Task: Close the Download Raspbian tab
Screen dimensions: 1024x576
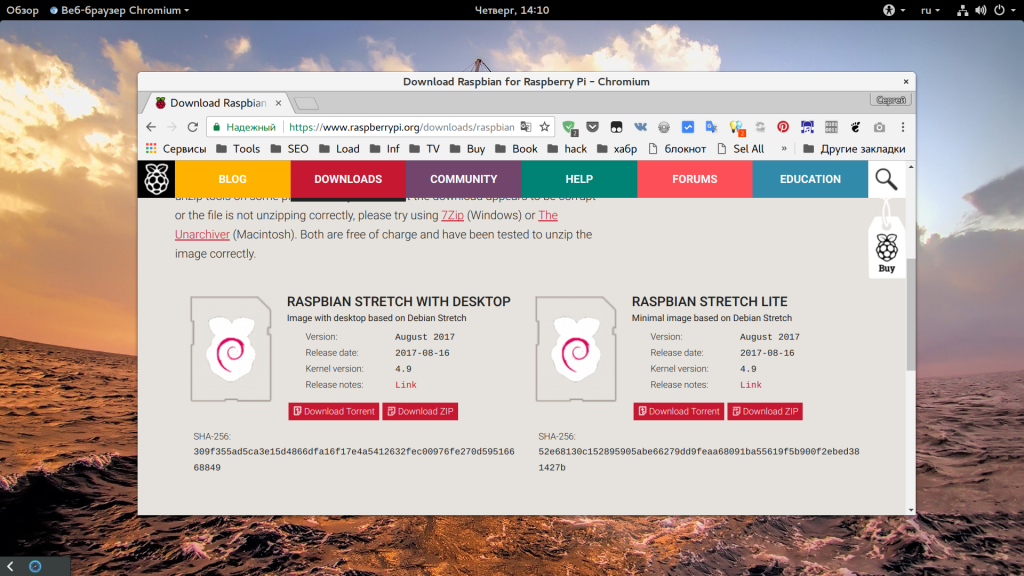Action: click(x=278, y=103)
